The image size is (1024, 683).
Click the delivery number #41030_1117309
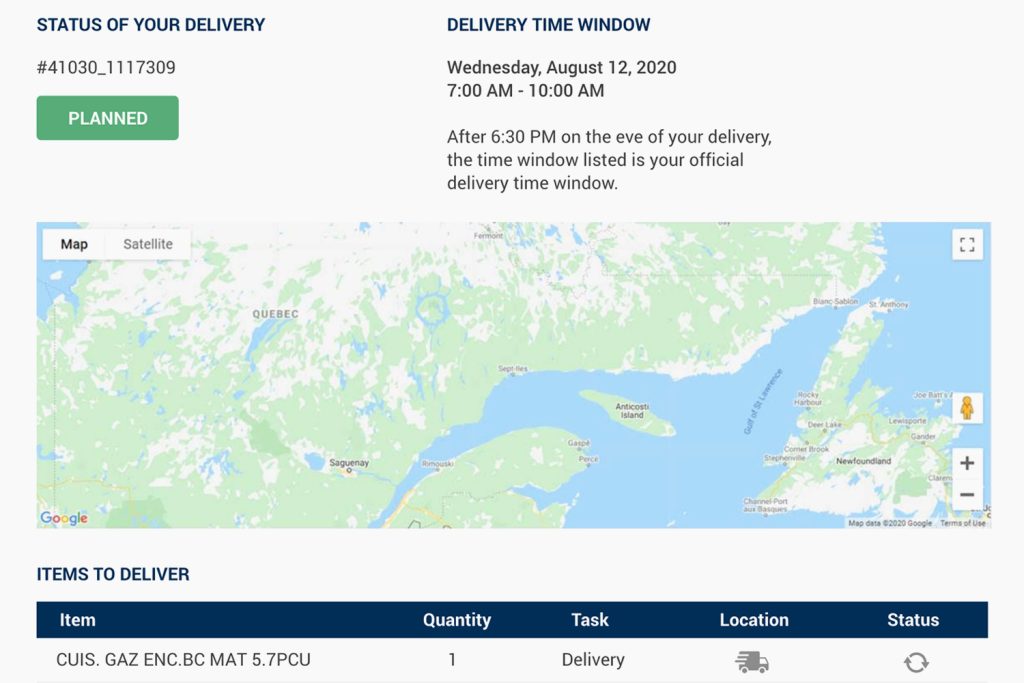click(106, 68)
